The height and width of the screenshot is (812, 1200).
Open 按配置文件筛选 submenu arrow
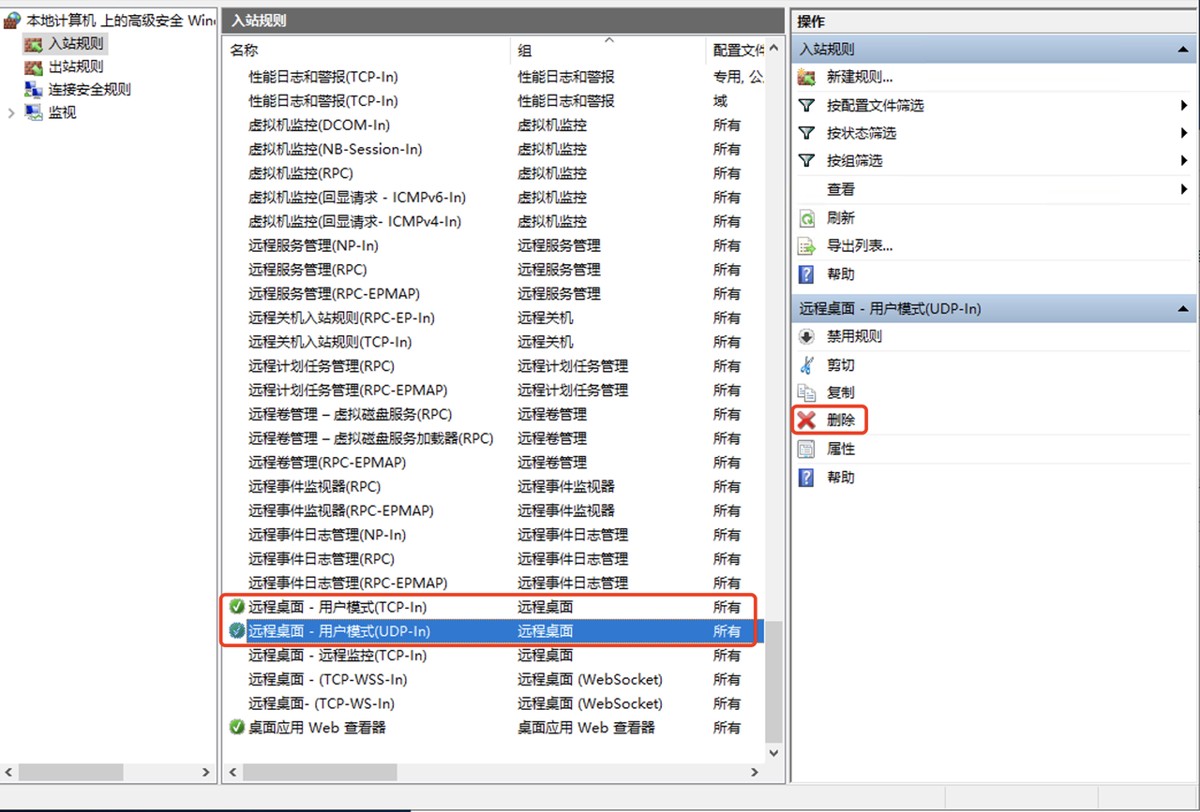1184,105
